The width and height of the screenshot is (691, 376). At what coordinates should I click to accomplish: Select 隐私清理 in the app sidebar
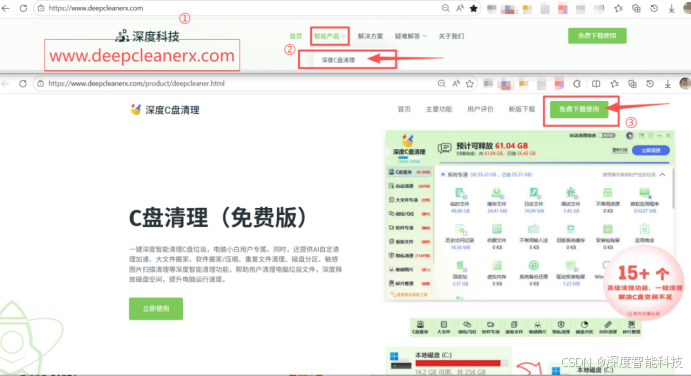(x=409, y=255)
